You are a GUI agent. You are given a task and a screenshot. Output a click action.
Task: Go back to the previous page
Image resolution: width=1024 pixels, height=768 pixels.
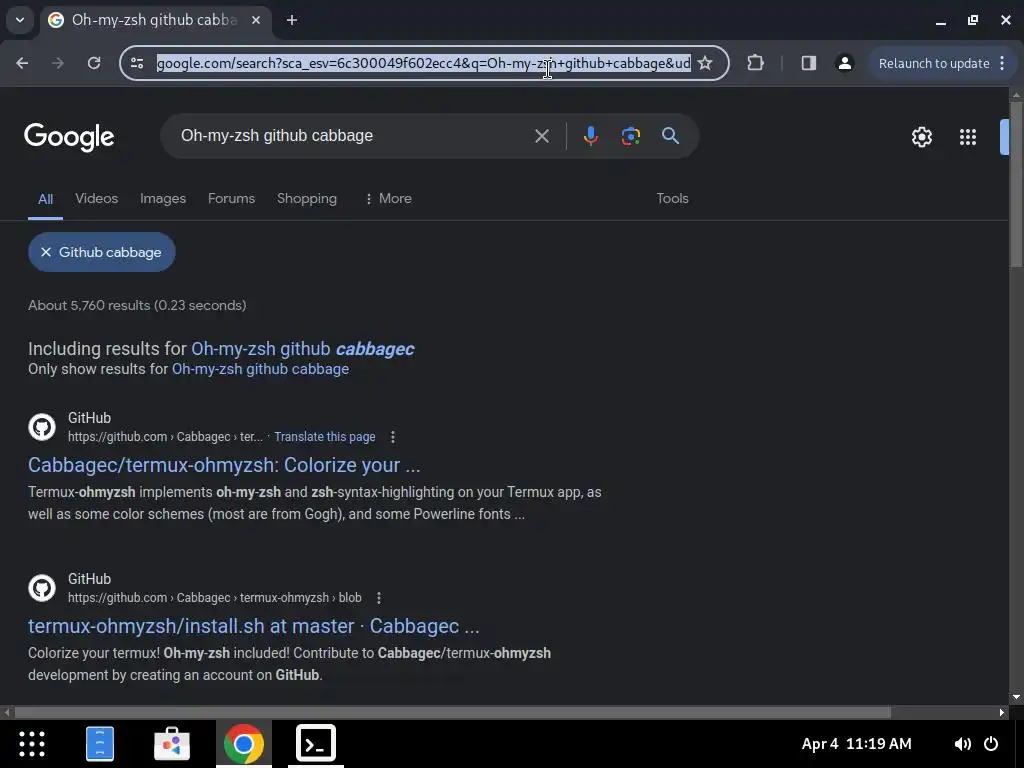pyautogui.click(x=22, y=63)
